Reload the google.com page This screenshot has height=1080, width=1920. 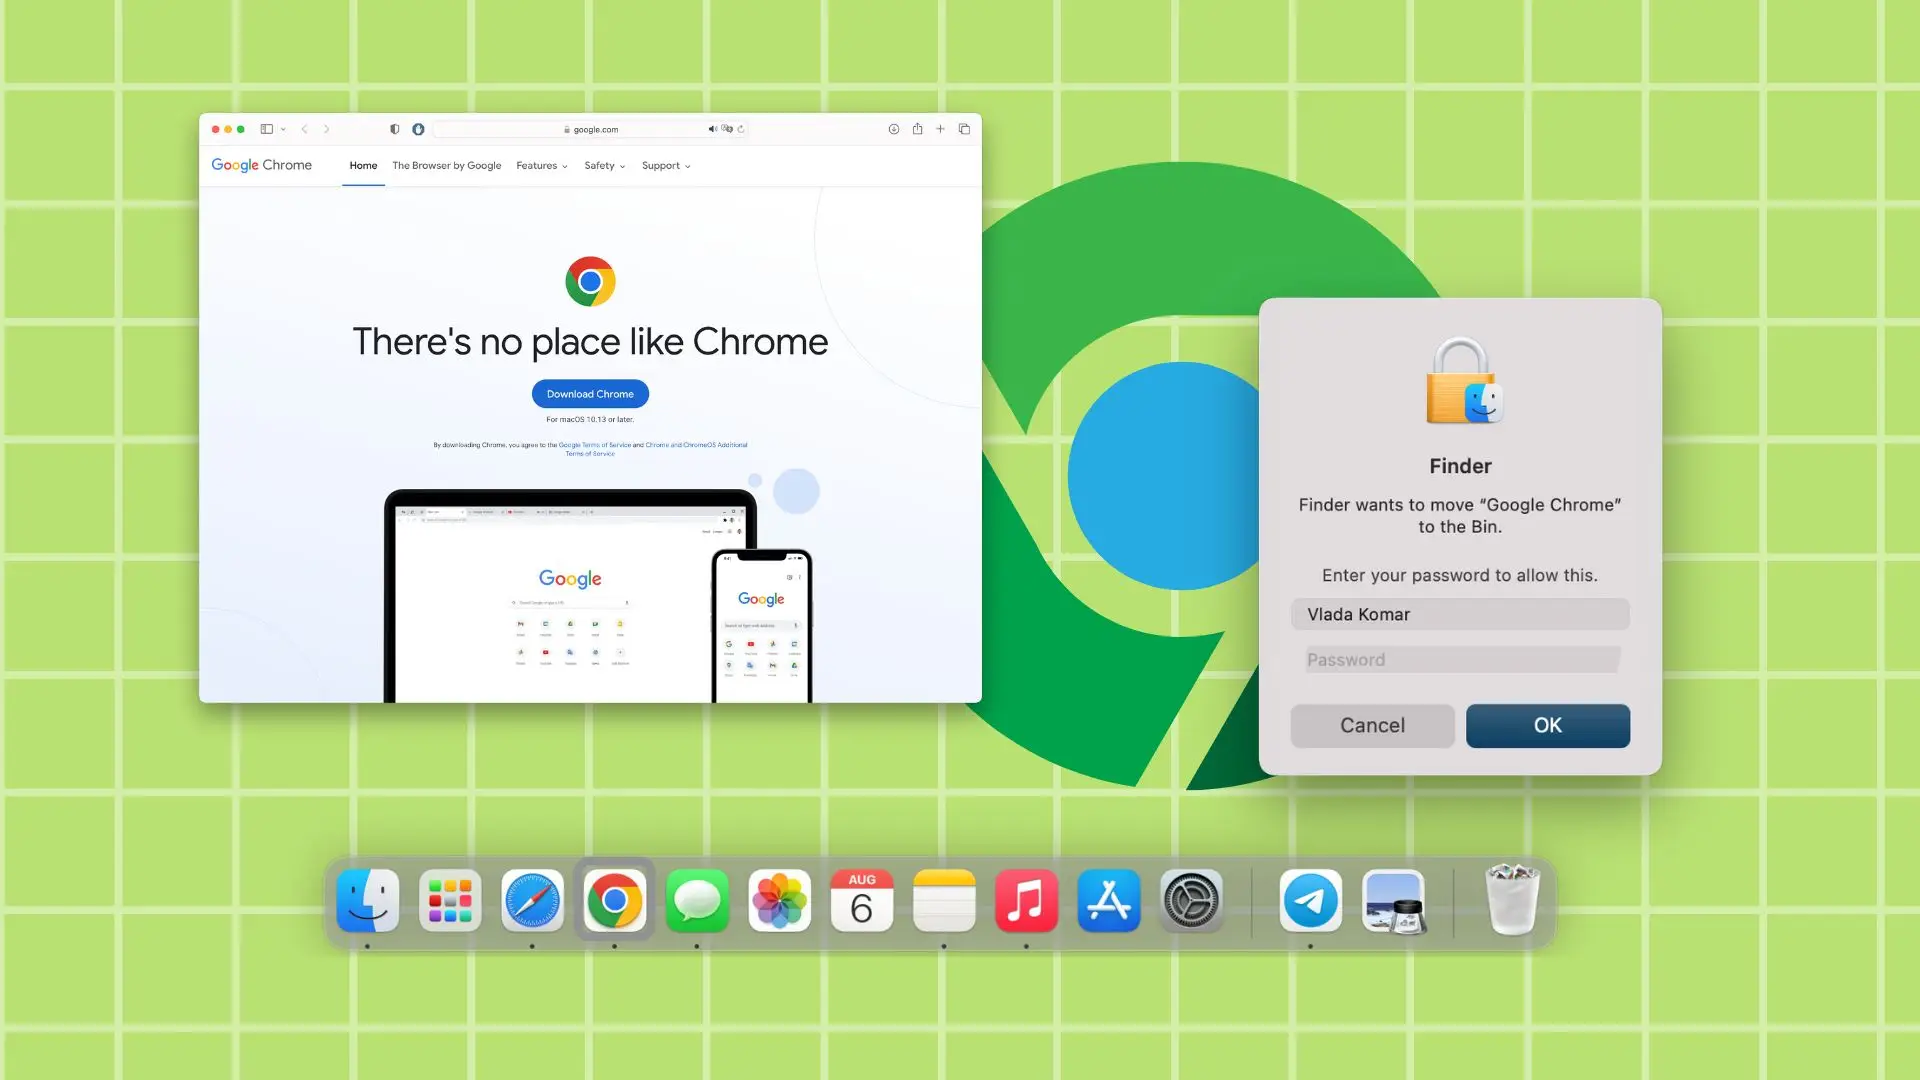click(x=741, y=129)
